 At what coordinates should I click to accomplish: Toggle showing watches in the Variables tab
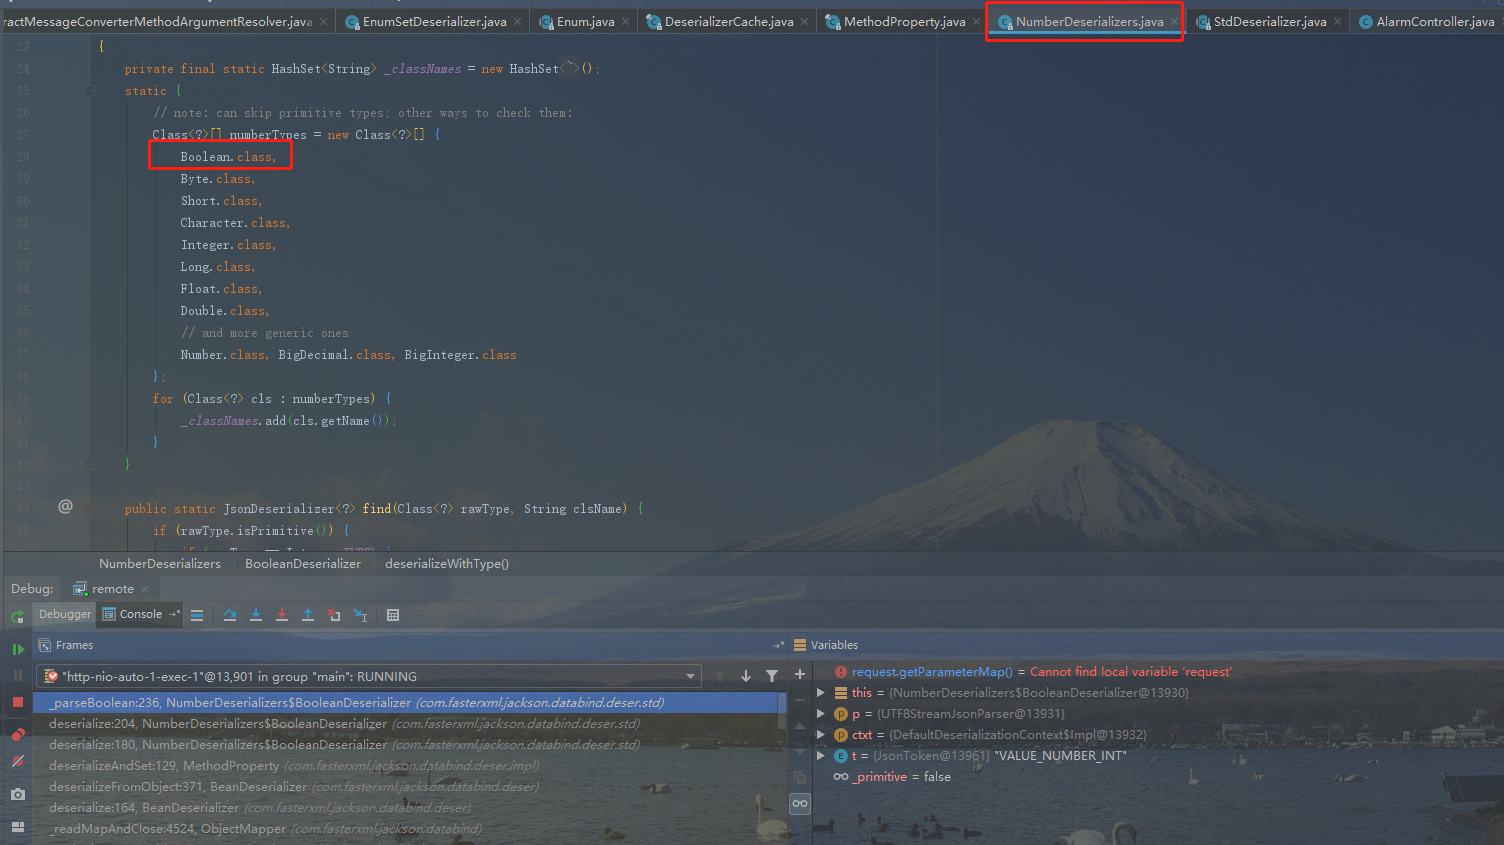point(800,803)
